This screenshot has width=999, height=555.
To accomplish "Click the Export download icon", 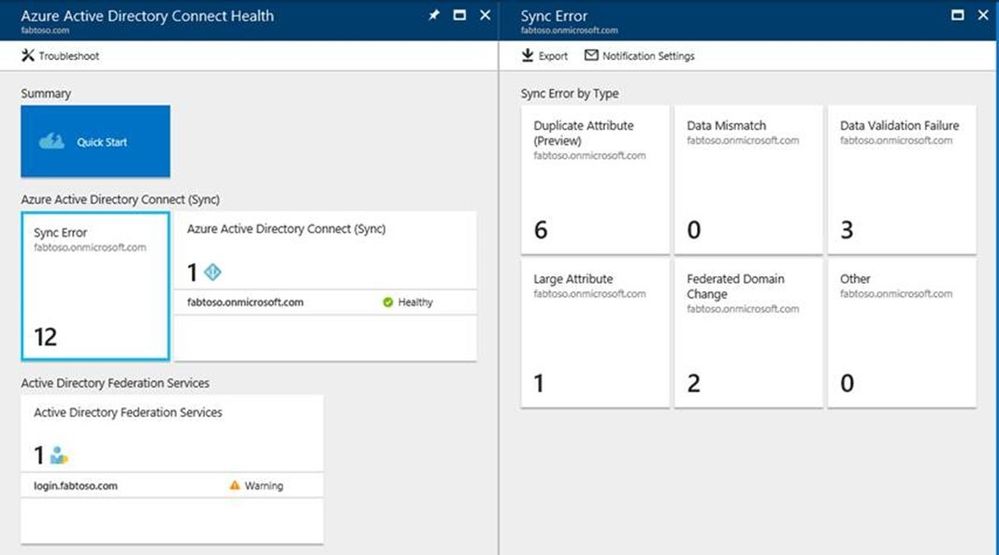I will tap(528, 55).
